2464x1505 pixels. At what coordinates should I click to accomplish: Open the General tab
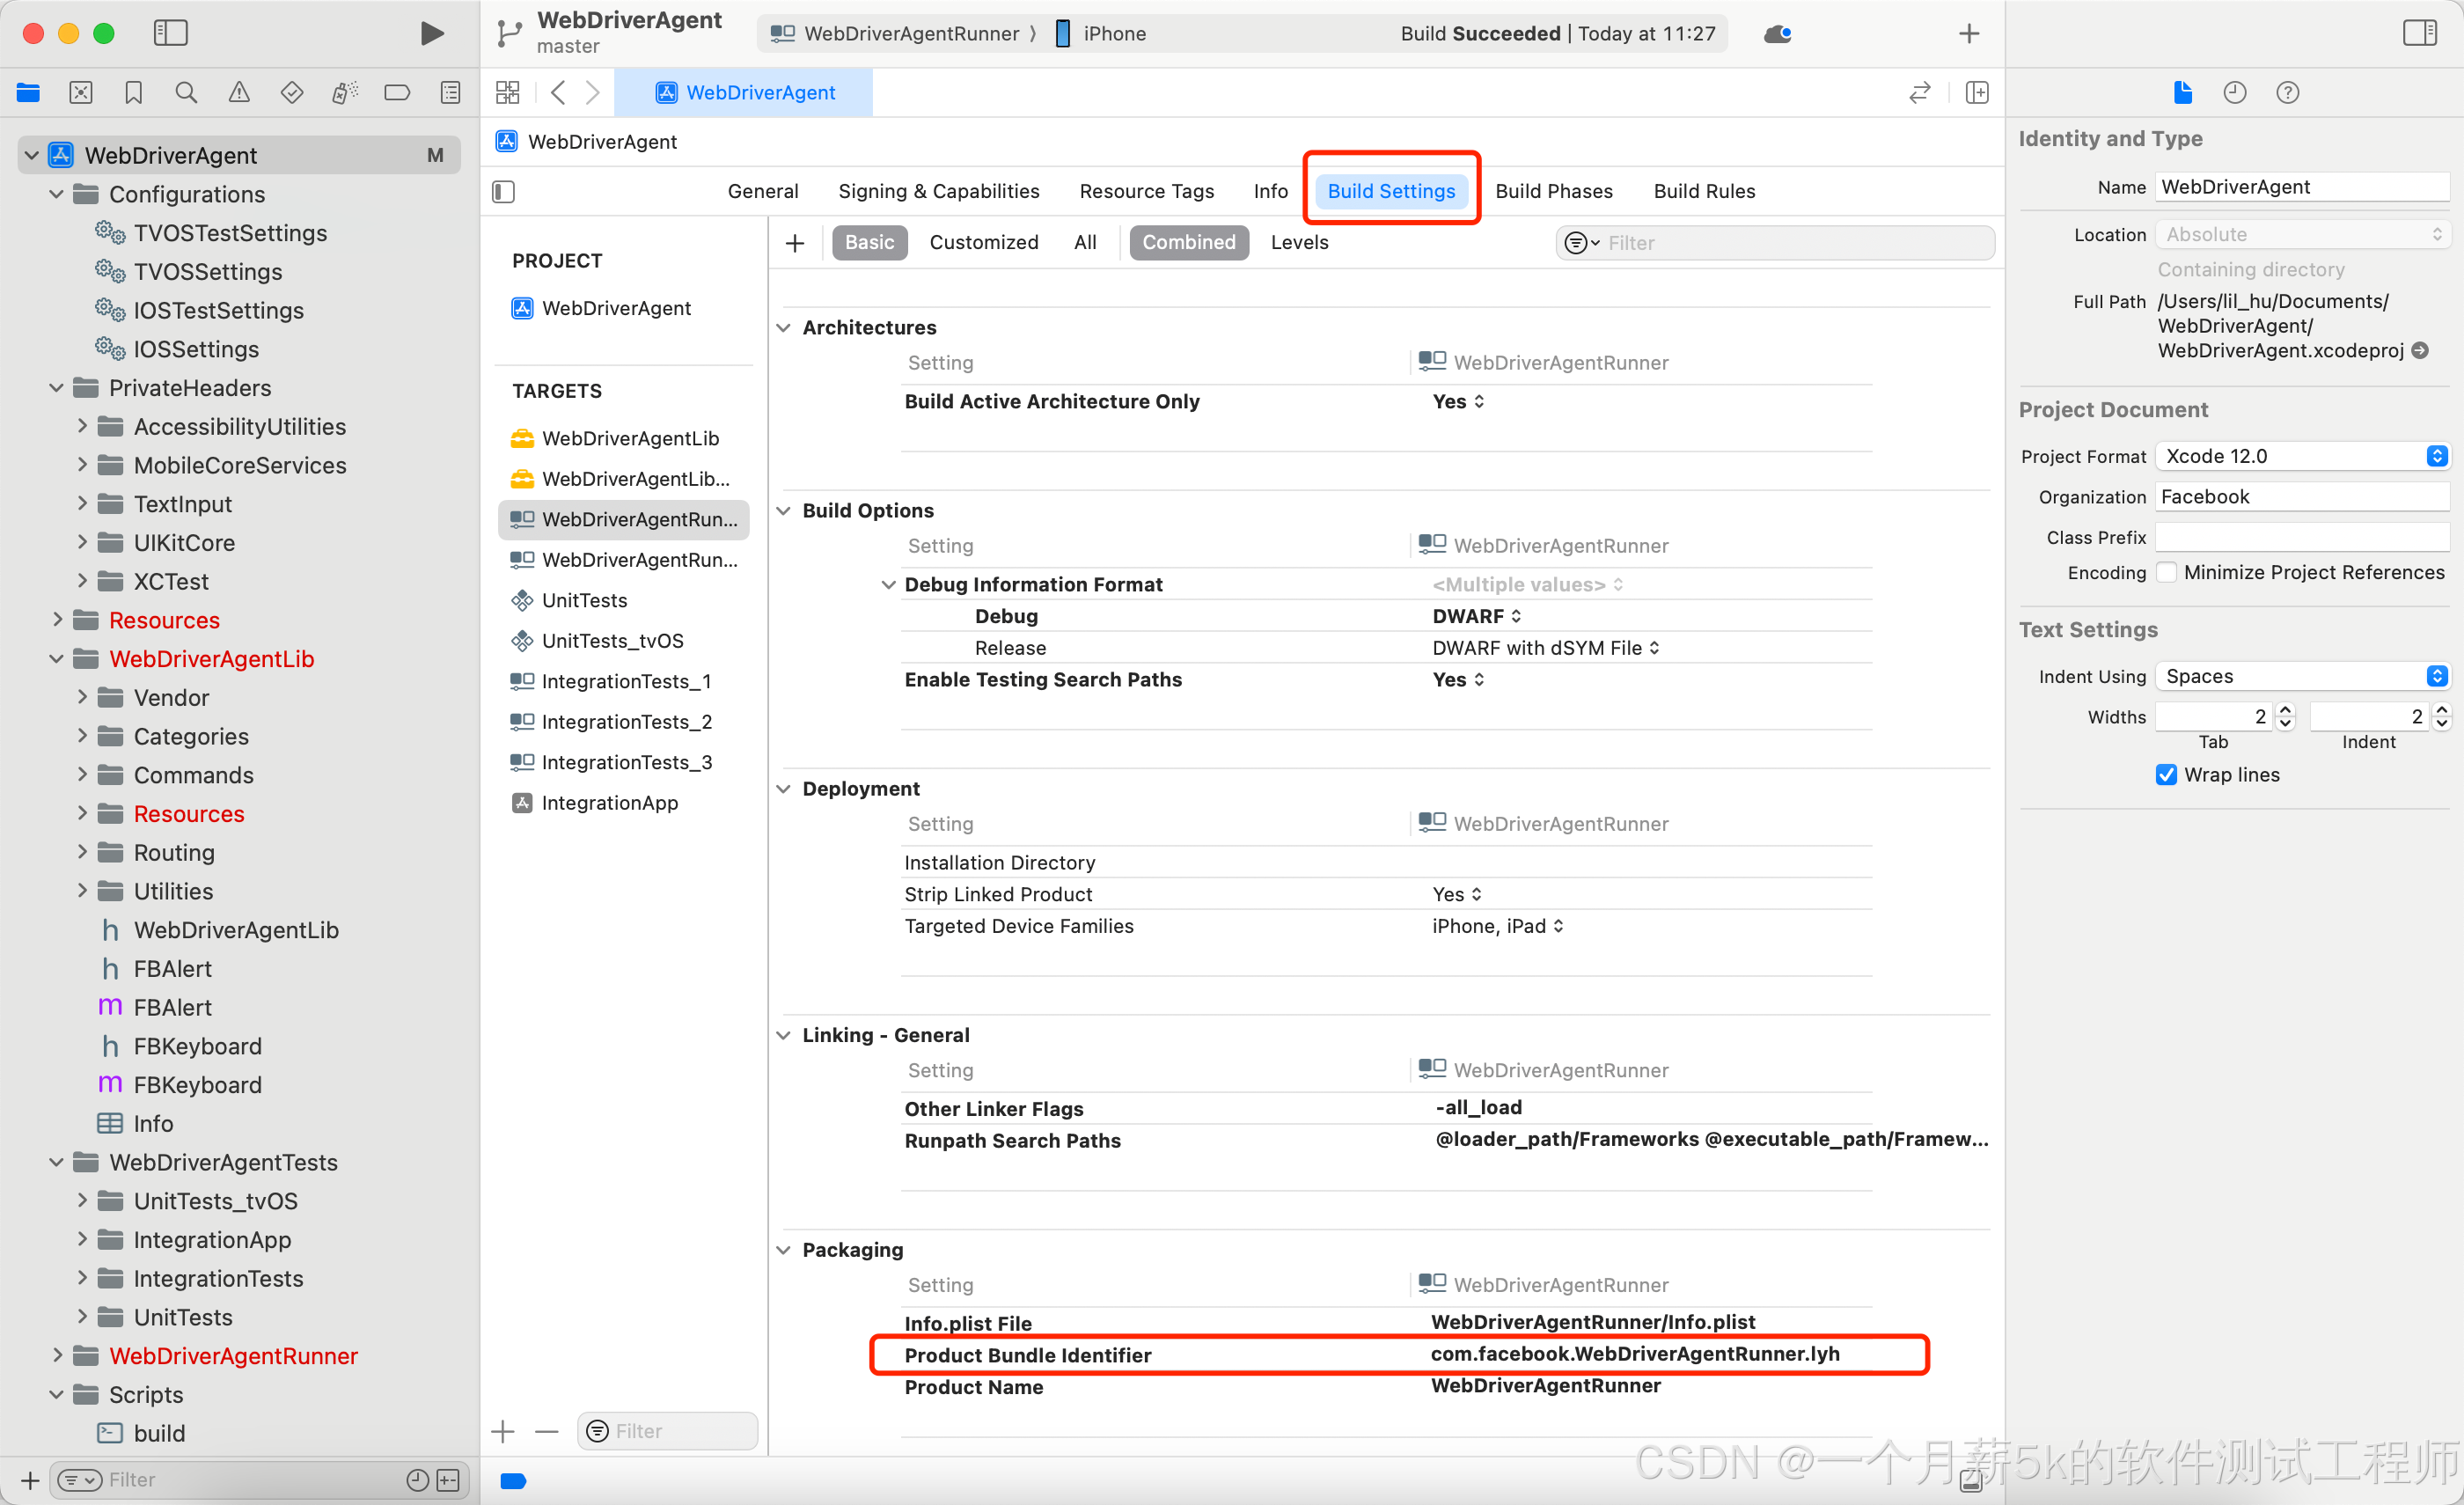pos(762,191)
